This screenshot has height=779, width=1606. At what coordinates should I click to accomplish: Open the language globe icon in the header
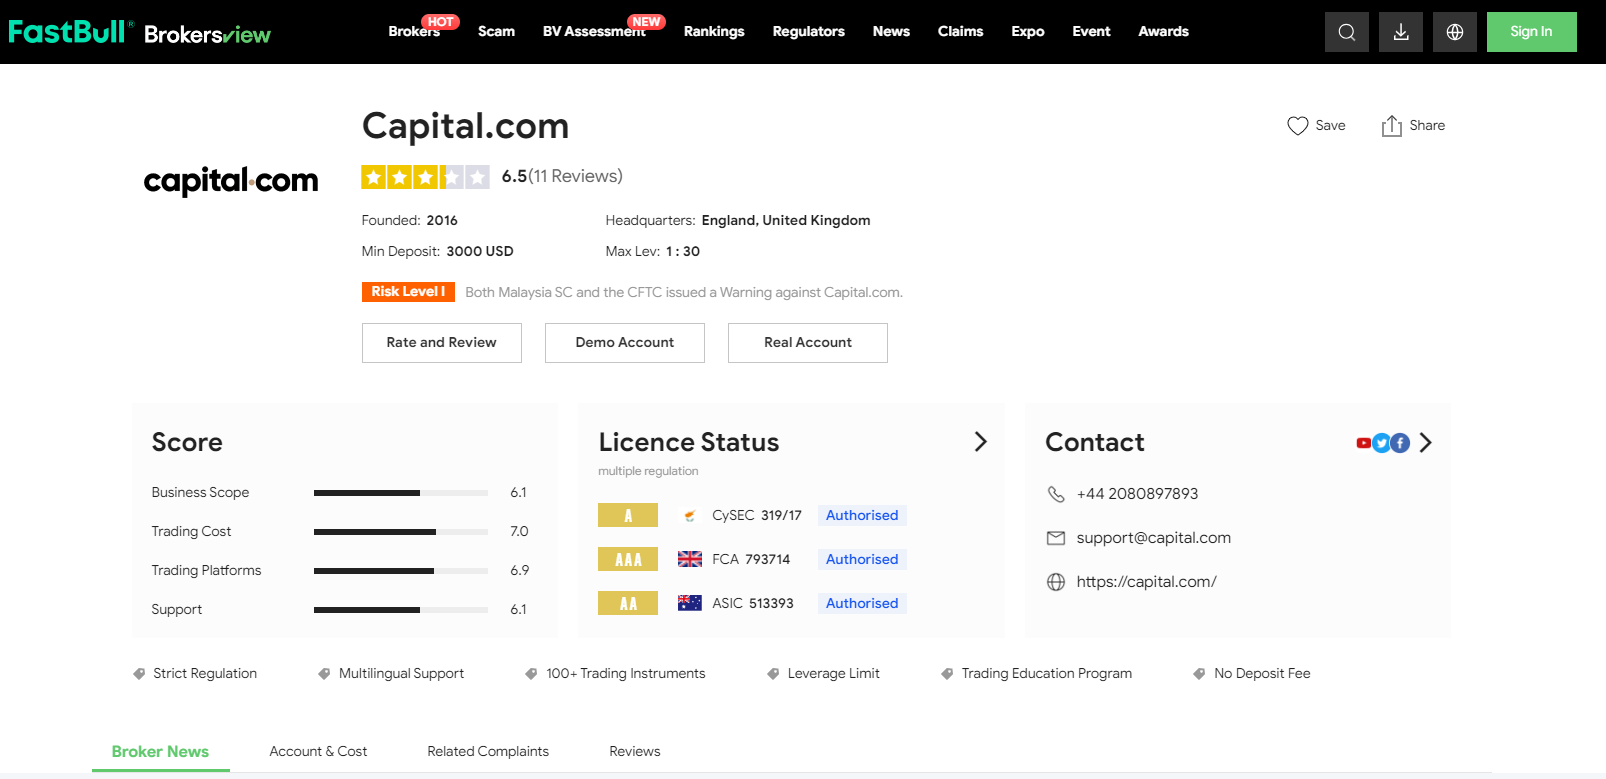point(1455,32)
